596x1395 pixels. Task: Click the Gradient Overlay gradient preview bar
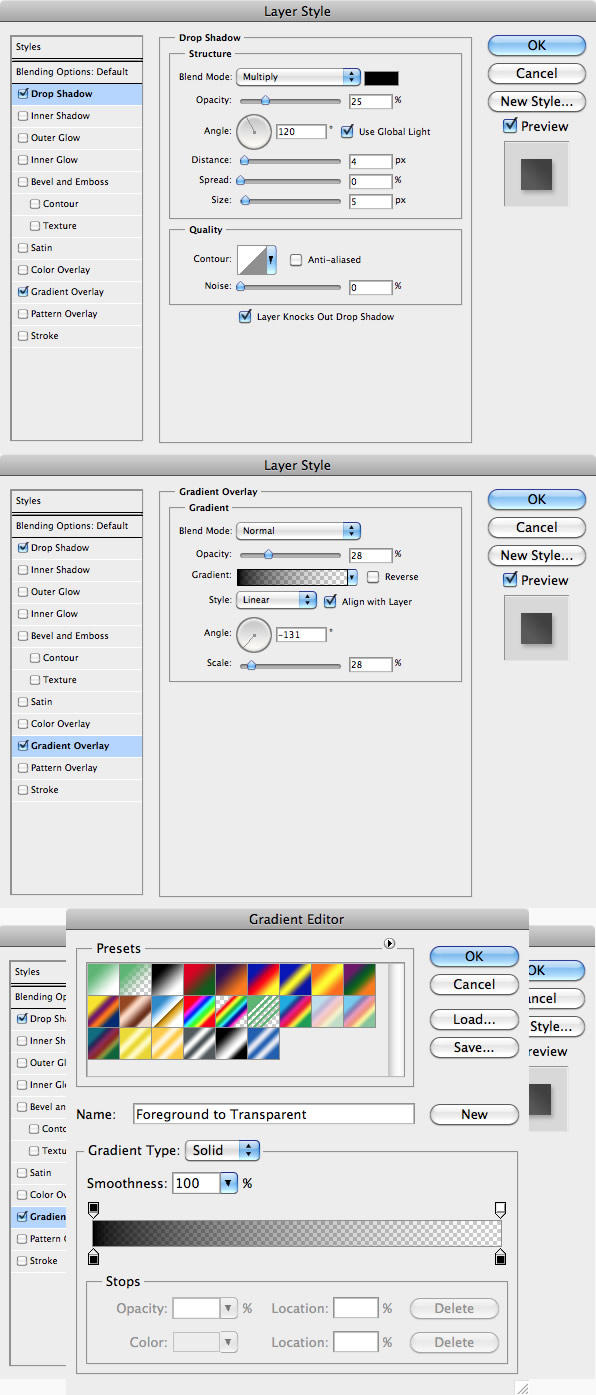pyautogui.click(x=292, y=577)
